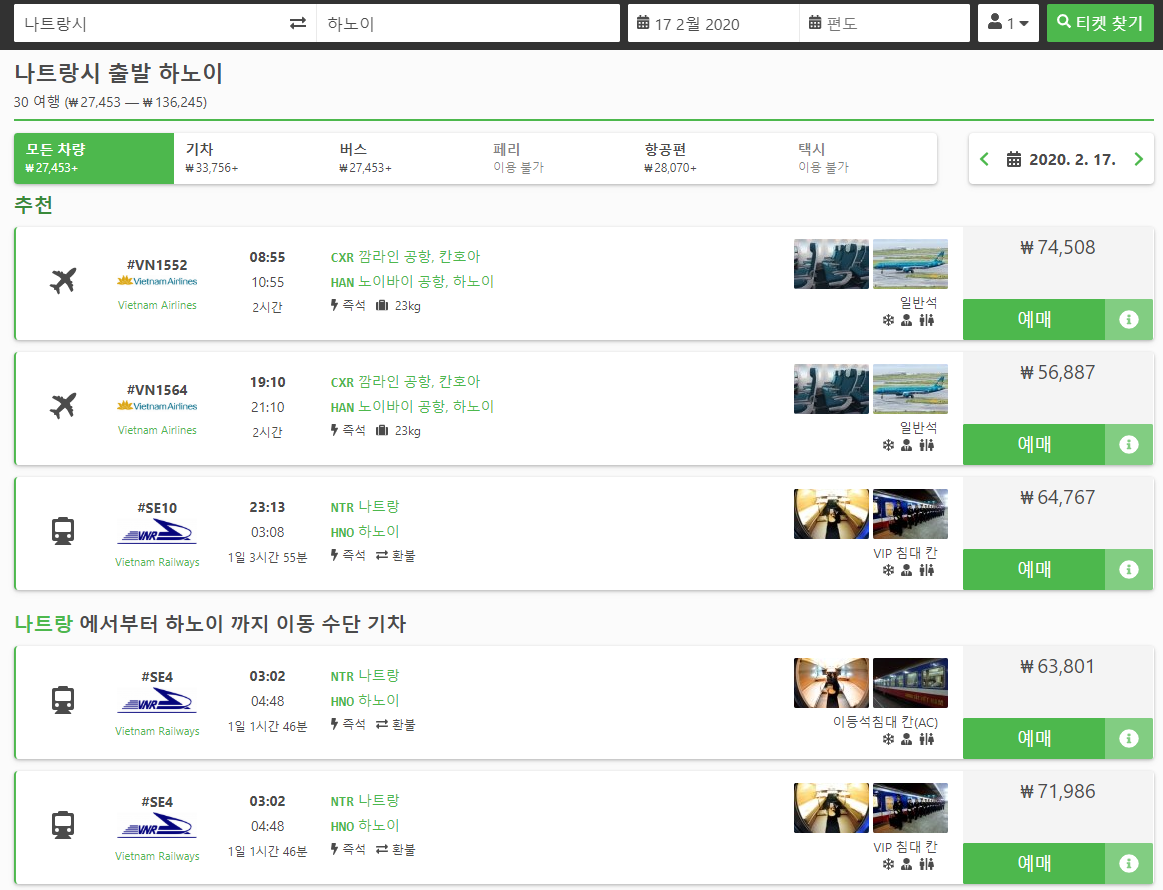This screenshot has height=890, width=1163.
Task: Open the cabin seats thumbnail for VN1552
Action: [831, 264]
